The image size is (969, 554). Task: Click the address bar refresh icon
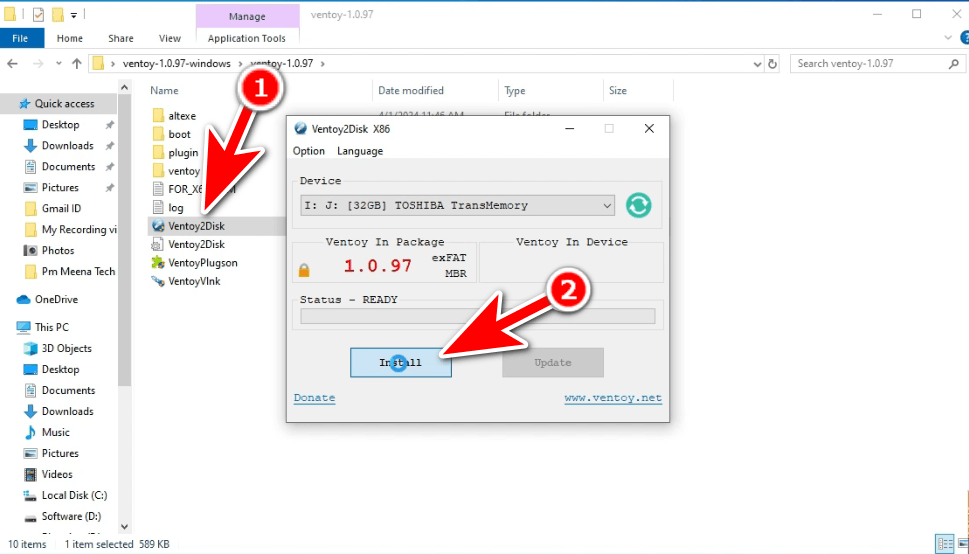click(x=772, y=64)
